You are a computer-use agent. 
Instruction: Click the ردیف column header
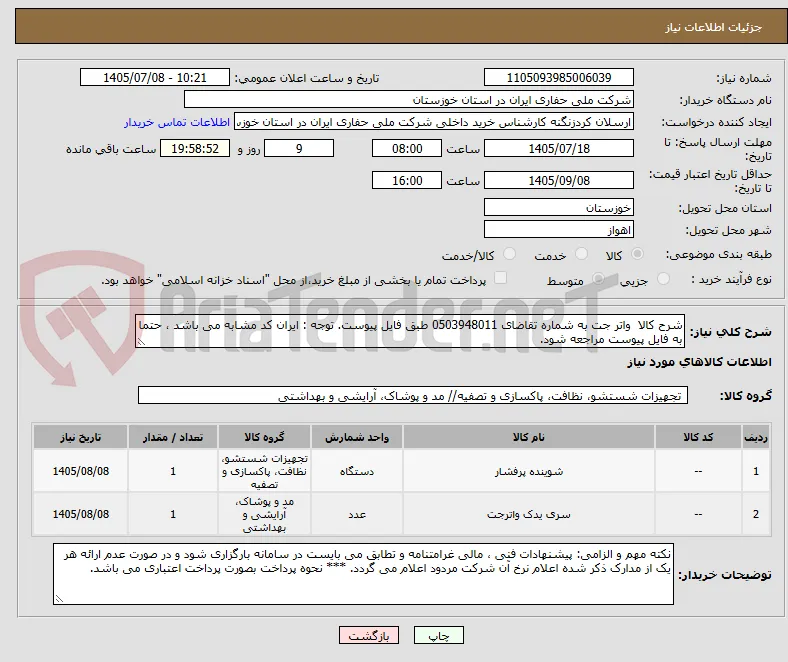(756, 437)
